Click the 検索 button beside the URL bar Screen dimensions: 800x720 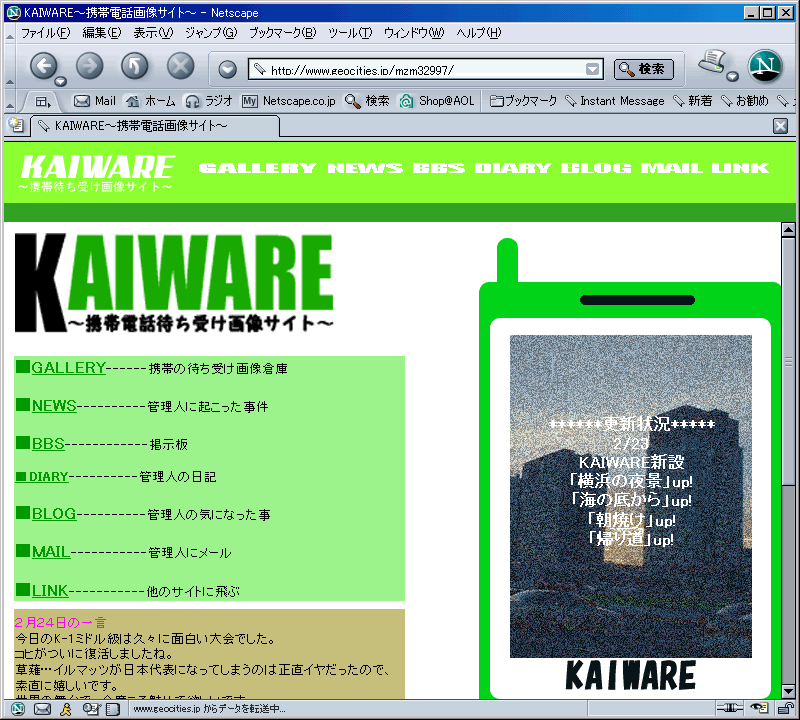644,69
